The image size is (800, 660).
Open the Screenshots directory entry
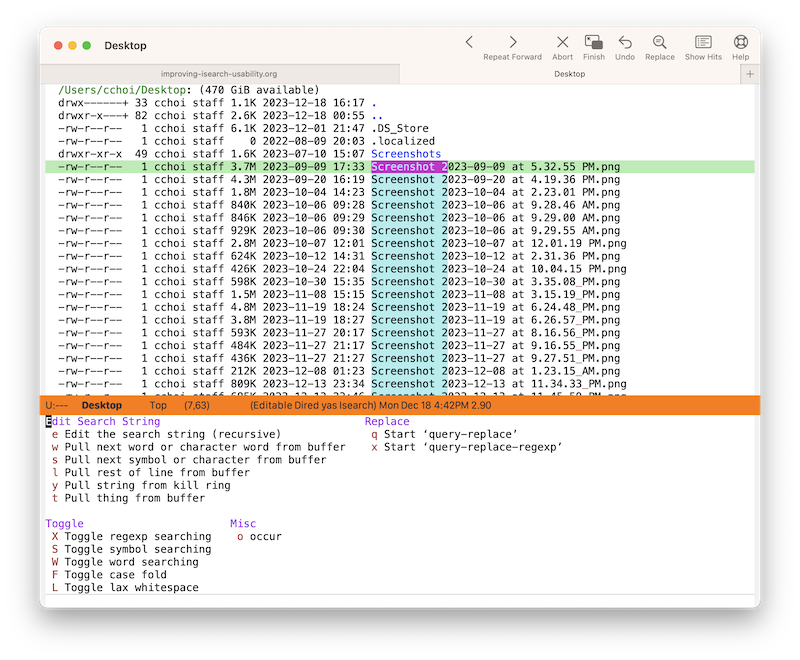[x=406, y=154]
